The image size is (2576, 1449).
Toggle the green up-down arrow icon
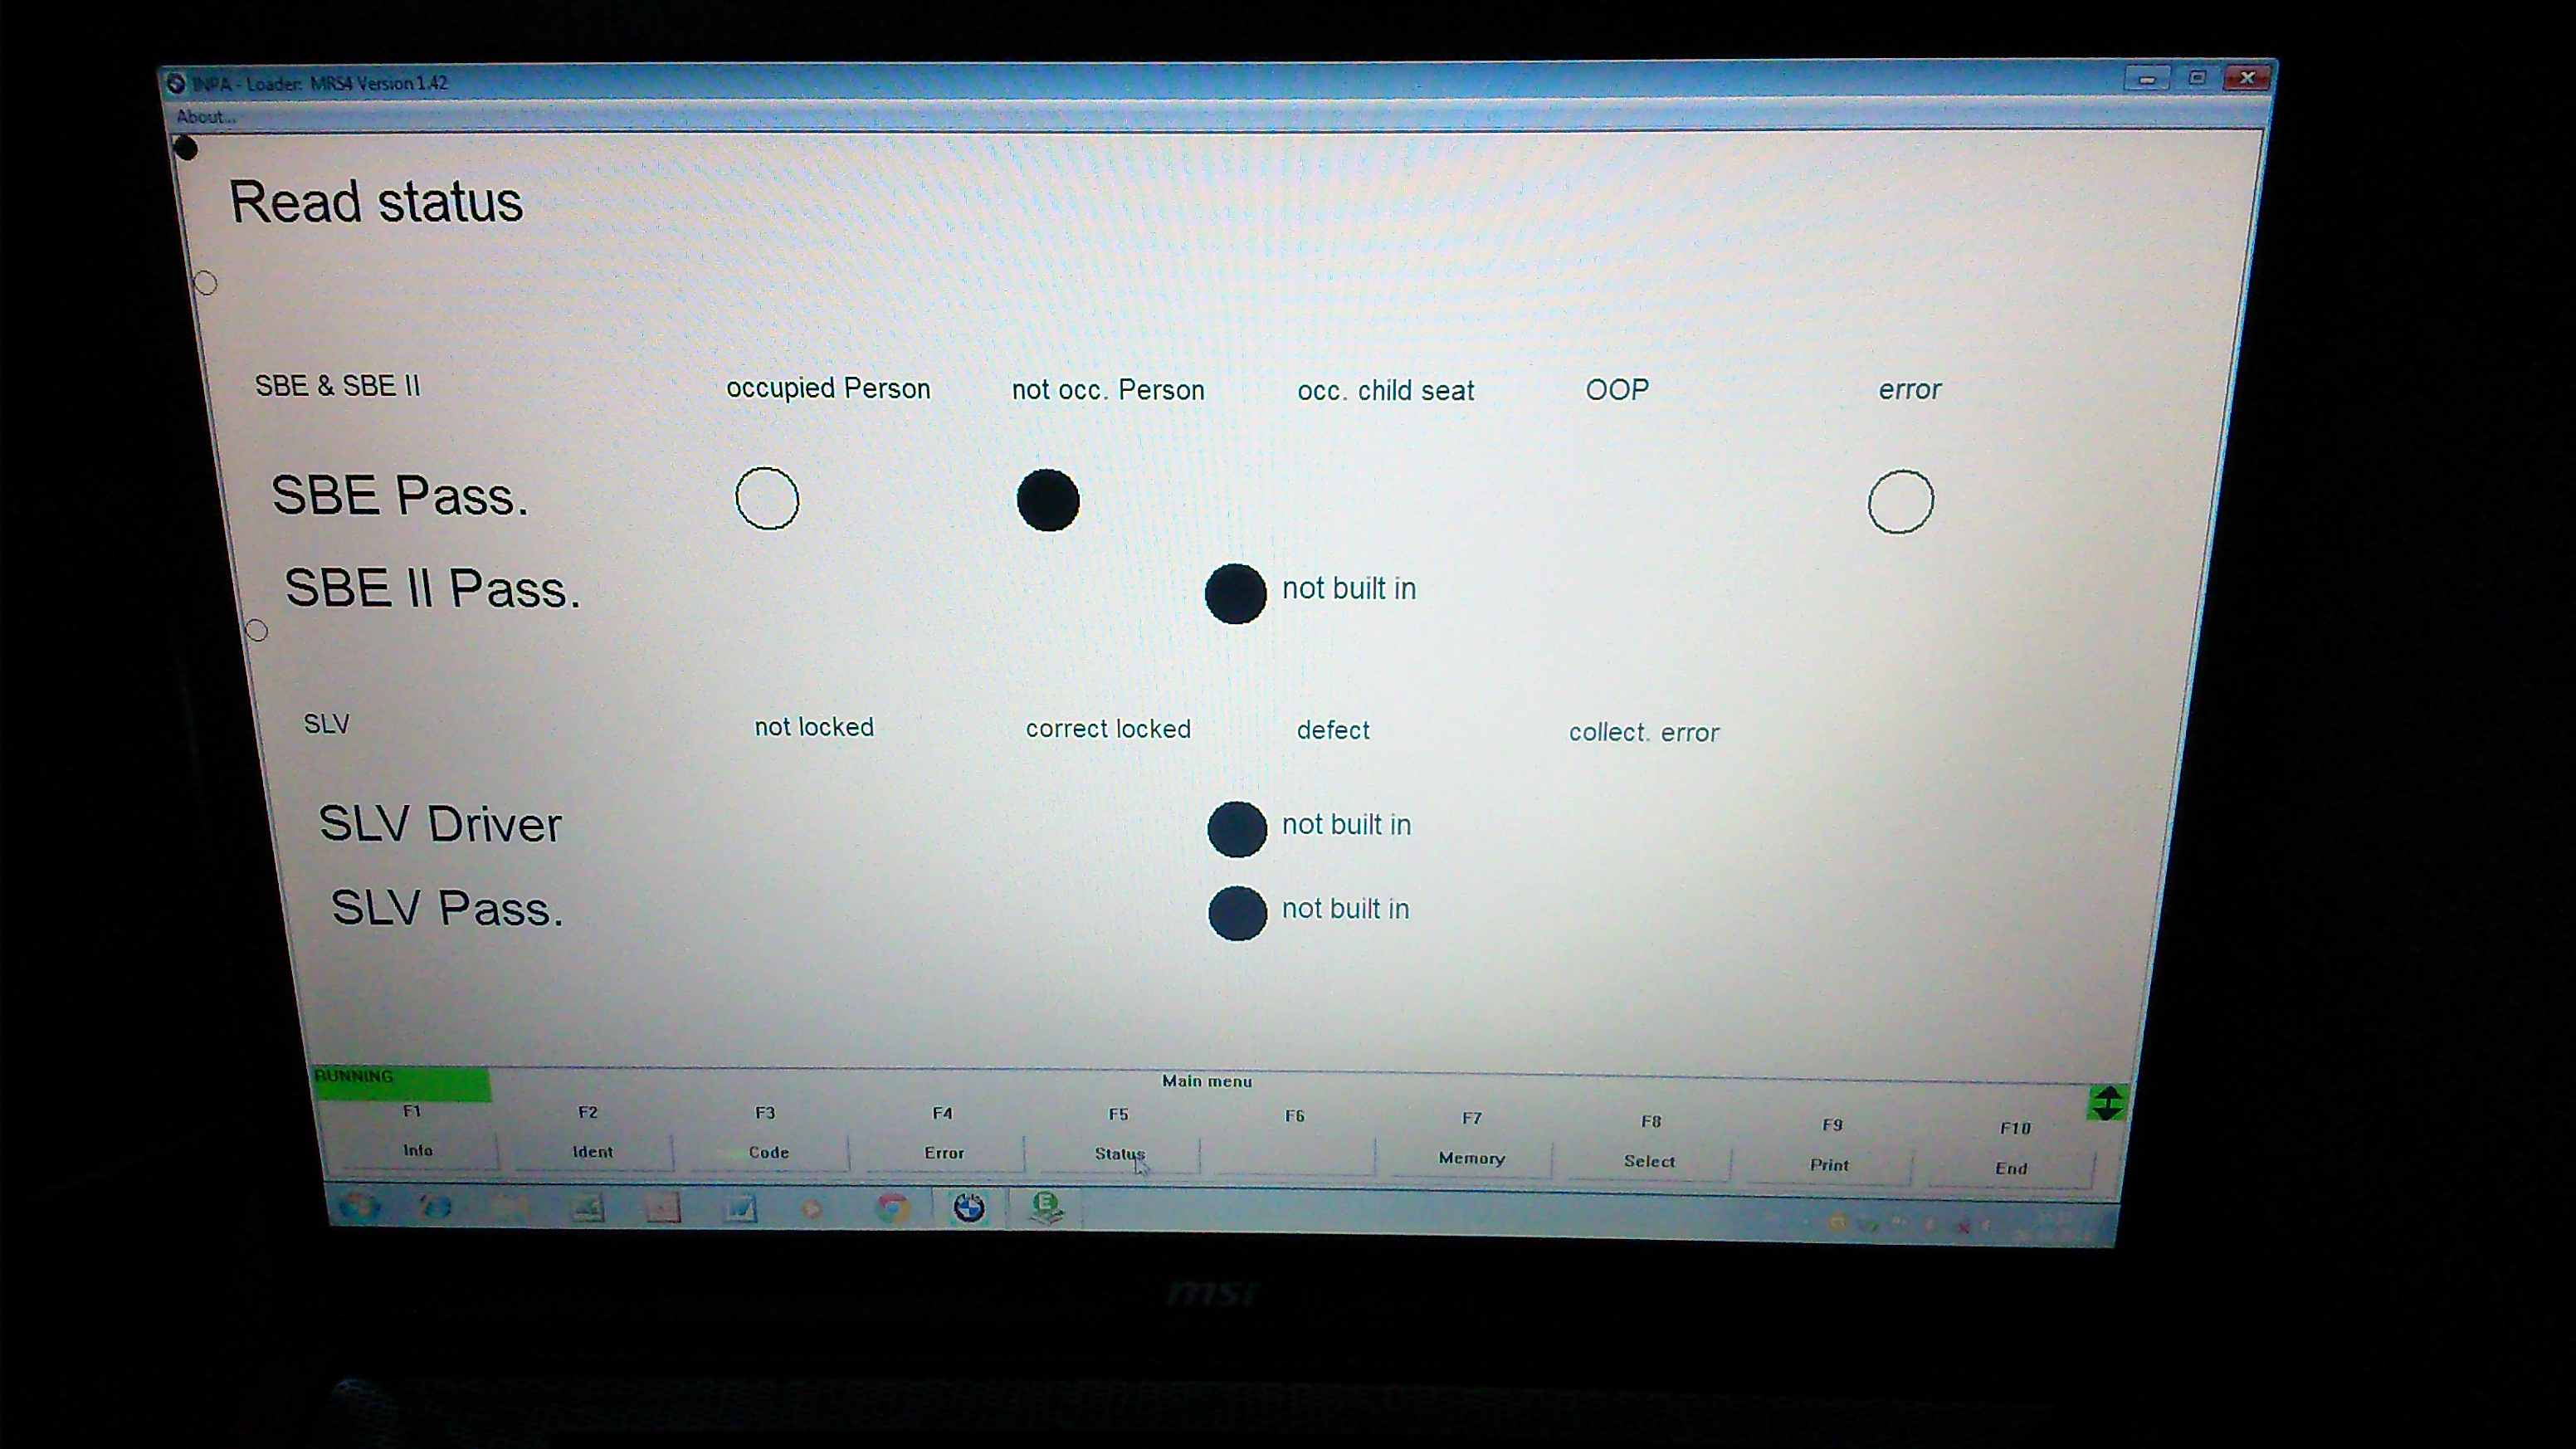pyautogui.click(x=2106, y=1103)
